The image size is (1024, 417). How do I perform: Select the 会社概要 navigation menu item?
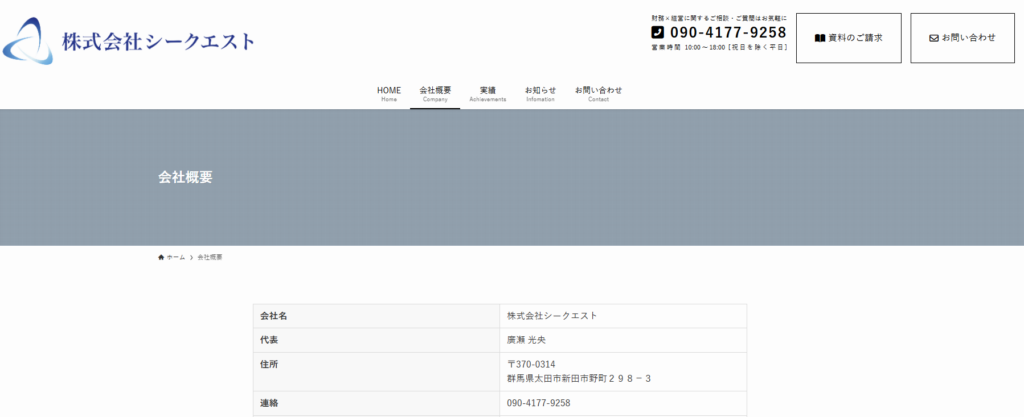point(435,93)
